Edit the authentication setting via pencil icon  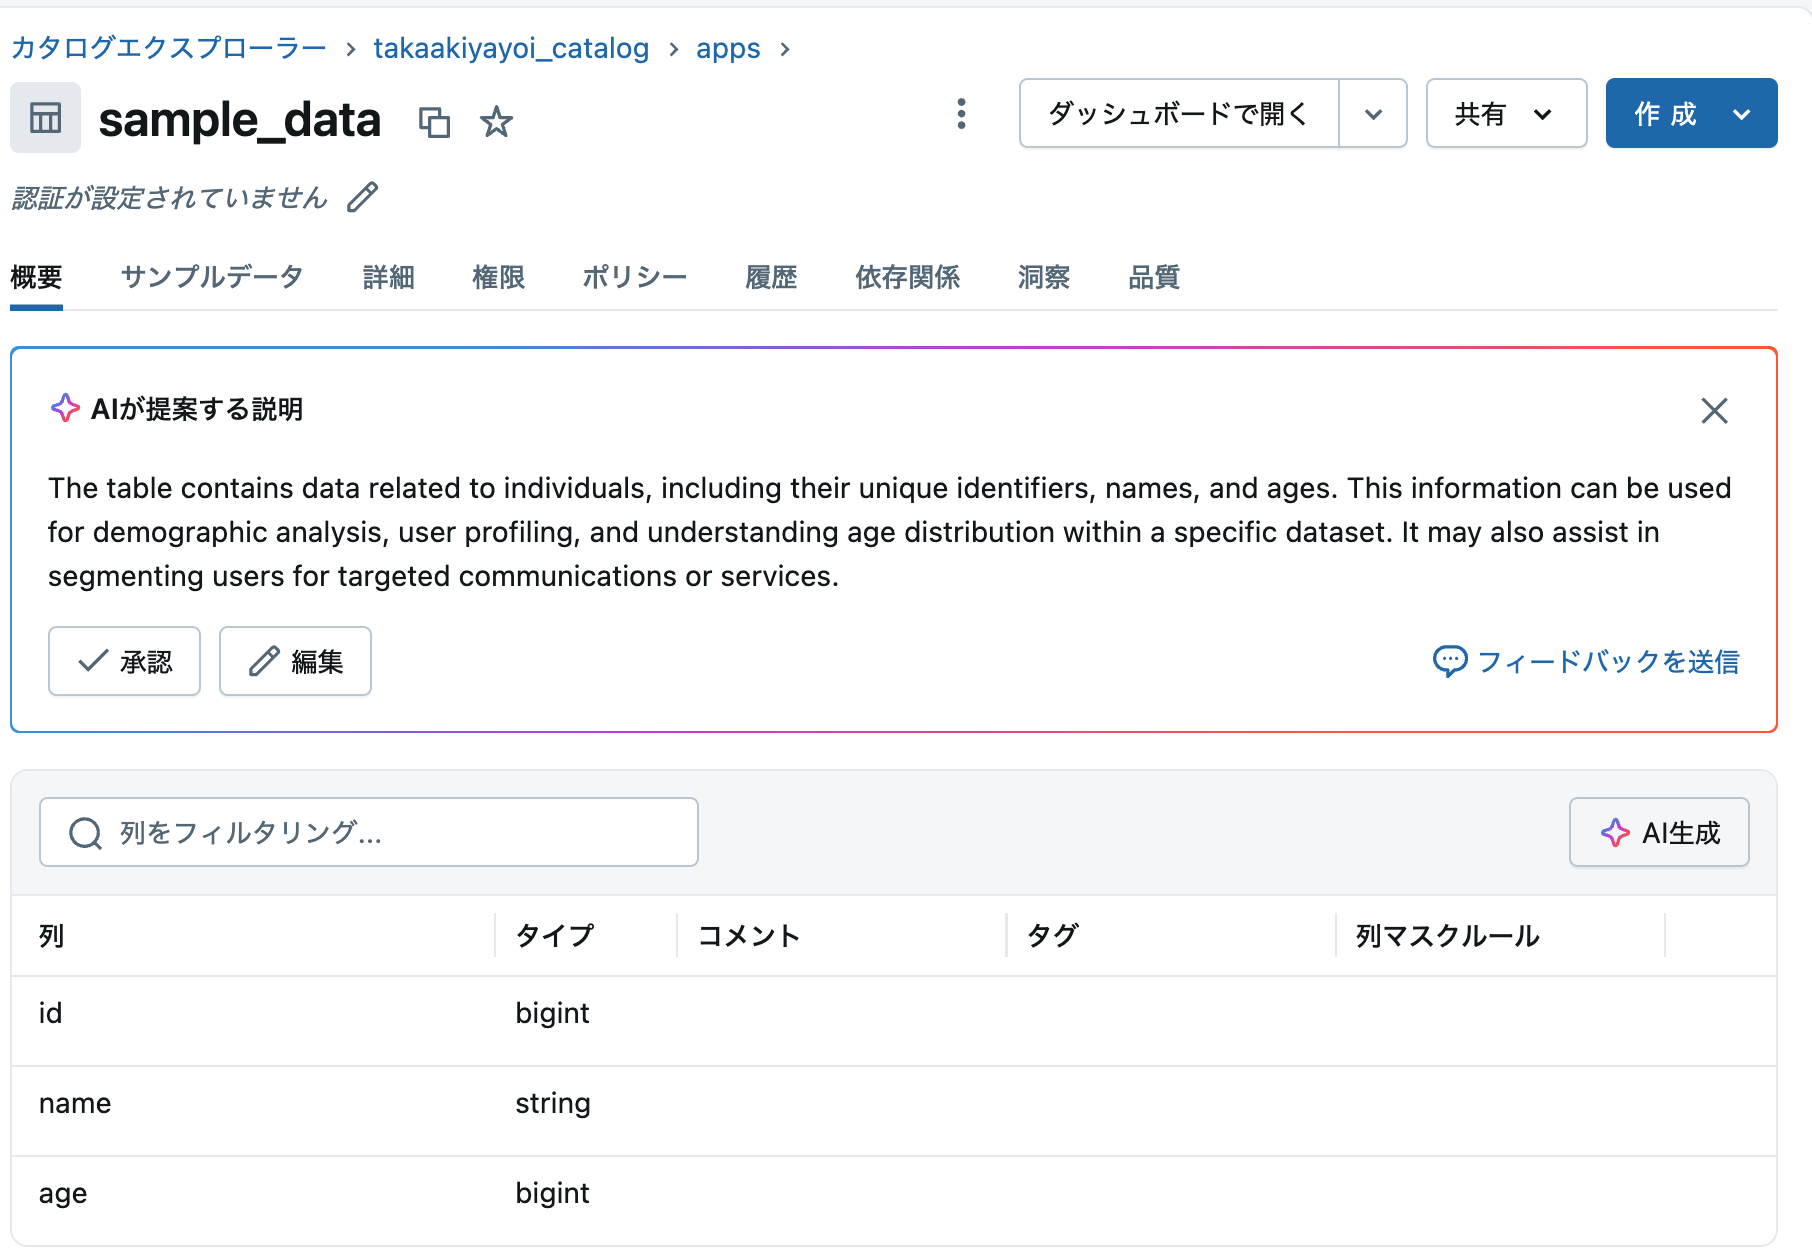pyautogui.click(x=362, y=197)
